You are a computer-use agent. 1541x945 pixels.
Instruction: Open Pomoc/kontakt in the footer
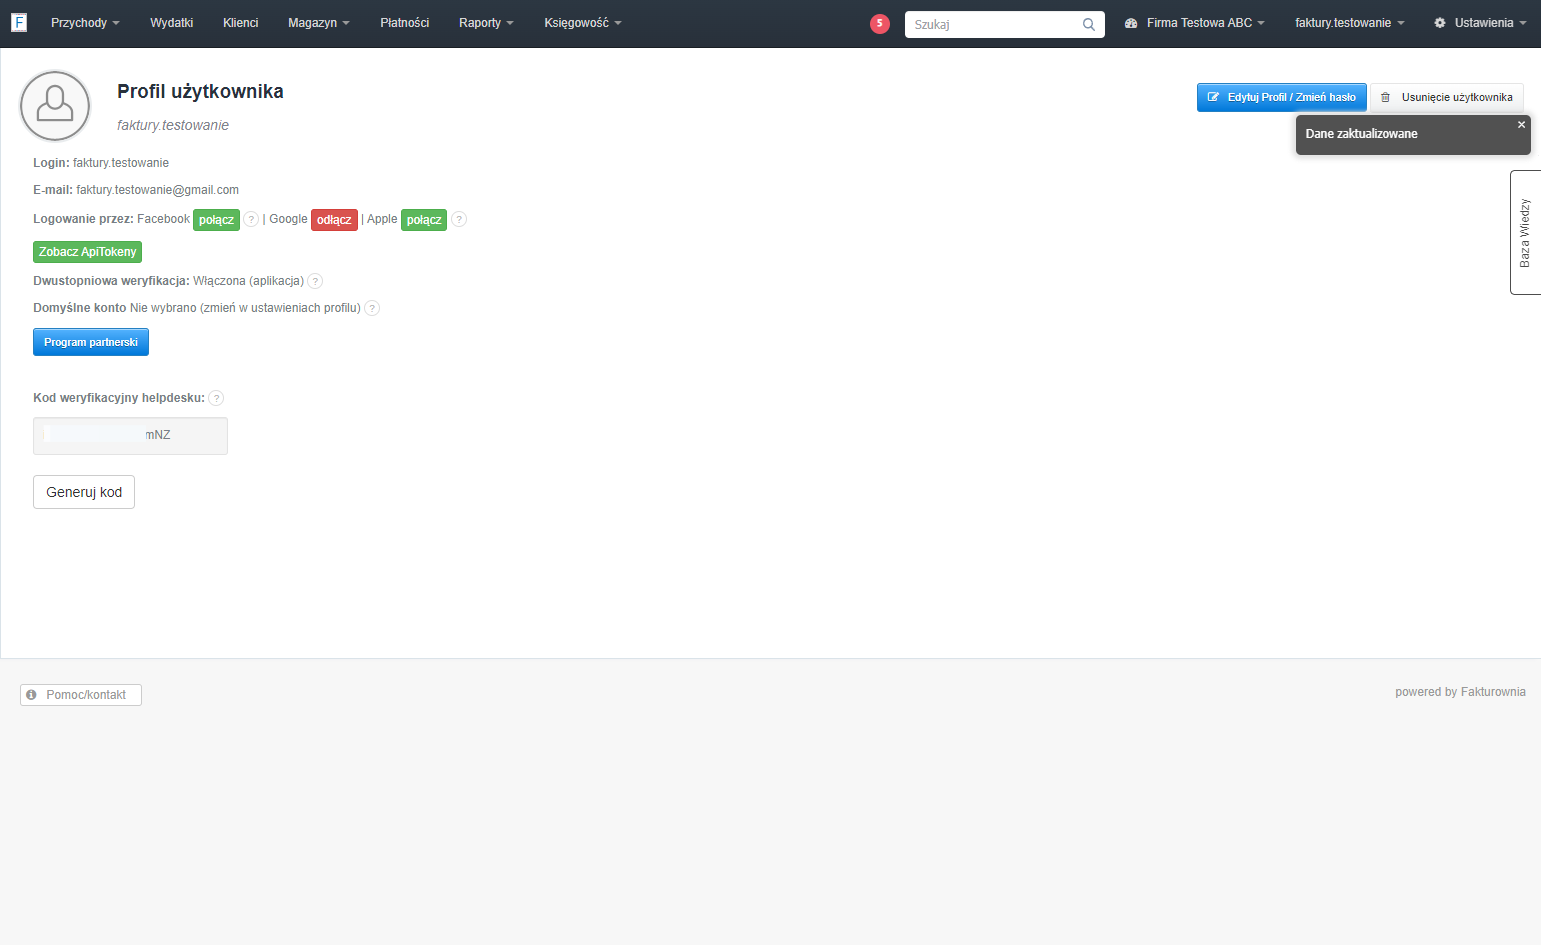(81, 695)
